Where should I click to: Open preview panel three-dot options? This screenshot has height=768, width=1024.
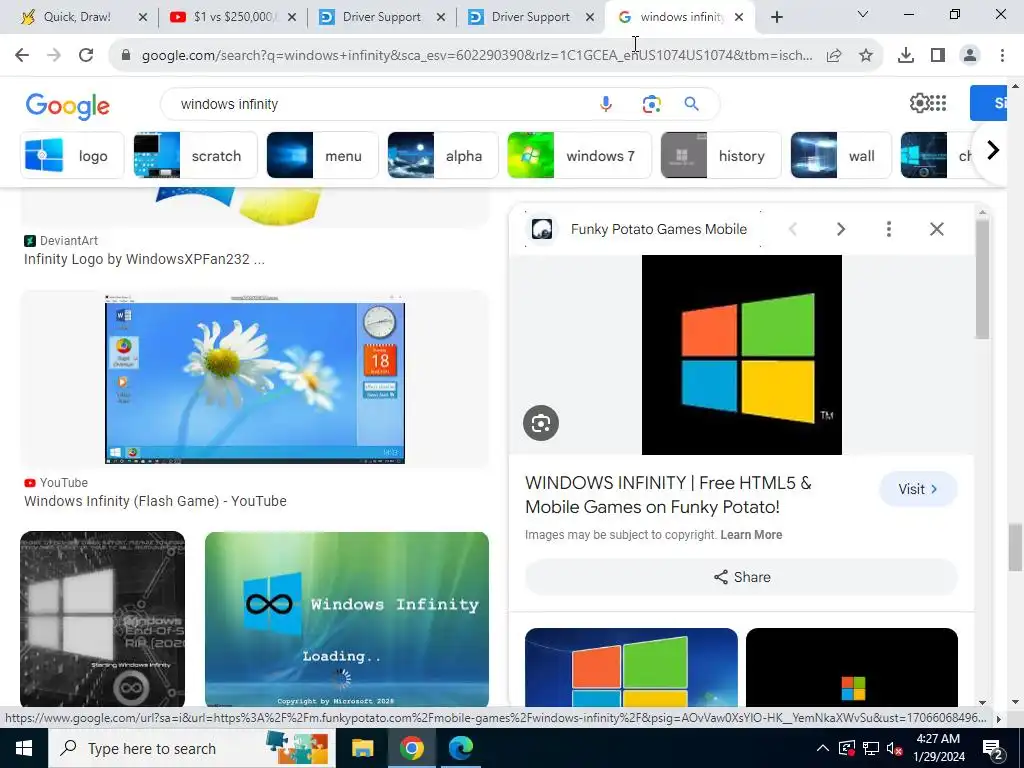[x=889, y=229]
